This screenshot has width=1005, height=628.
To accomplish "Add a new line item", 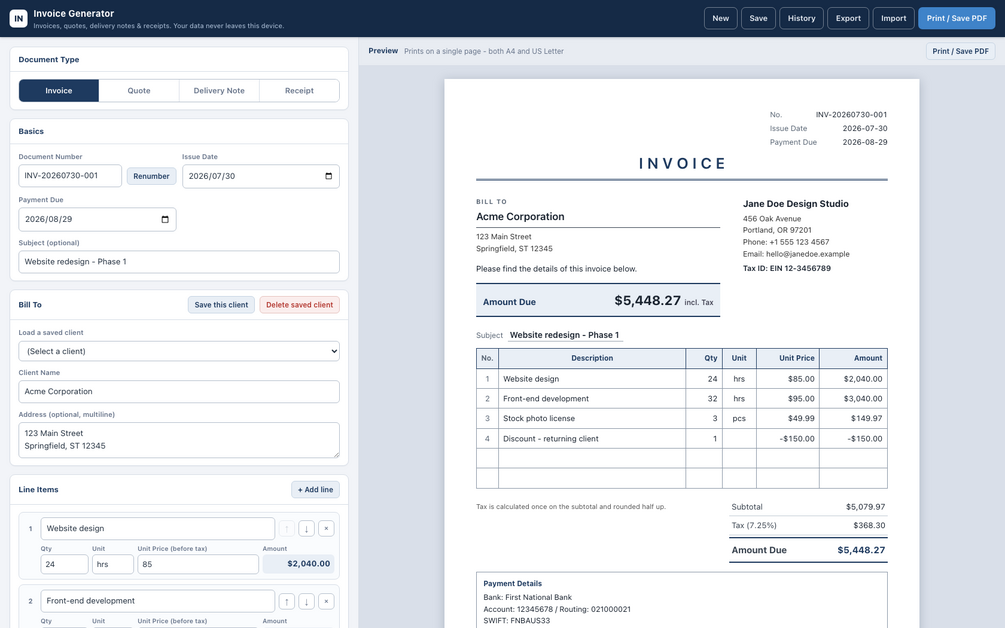I will click(x=315, y=490).
